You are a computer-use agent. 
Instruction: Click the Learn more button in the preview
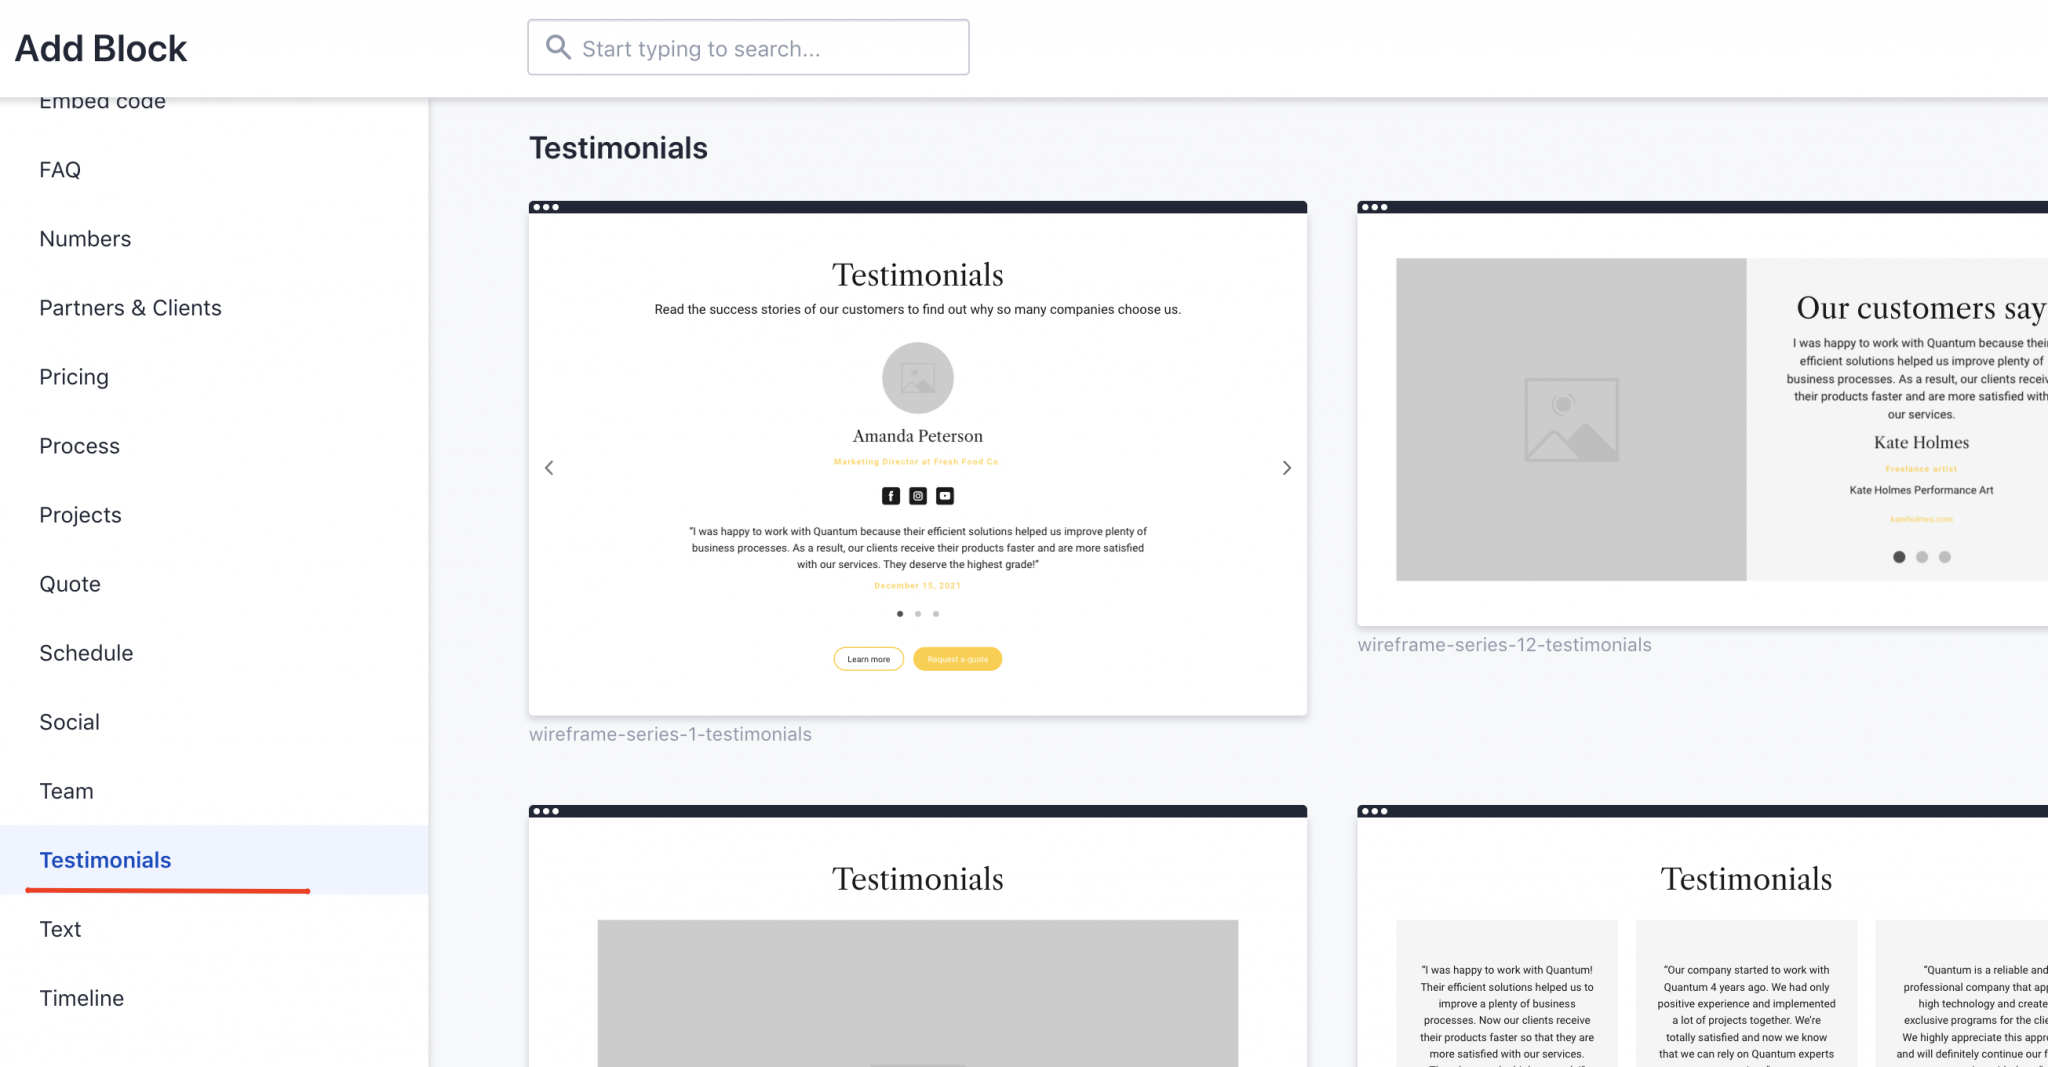868,659
